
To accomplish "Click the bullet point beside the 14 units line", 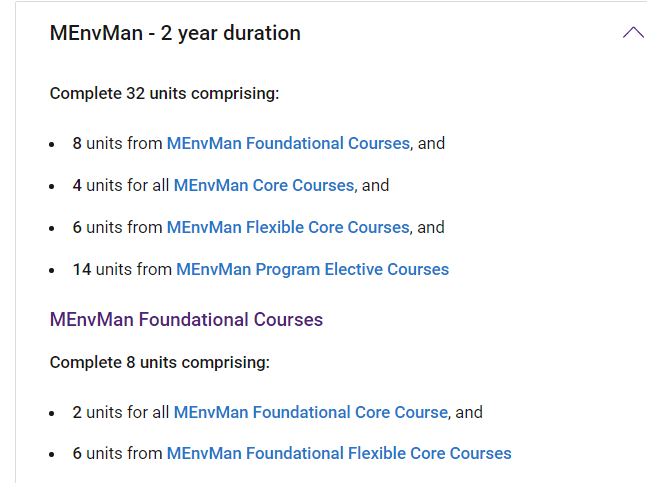I will pyautogui.click(x=53, y=270).
